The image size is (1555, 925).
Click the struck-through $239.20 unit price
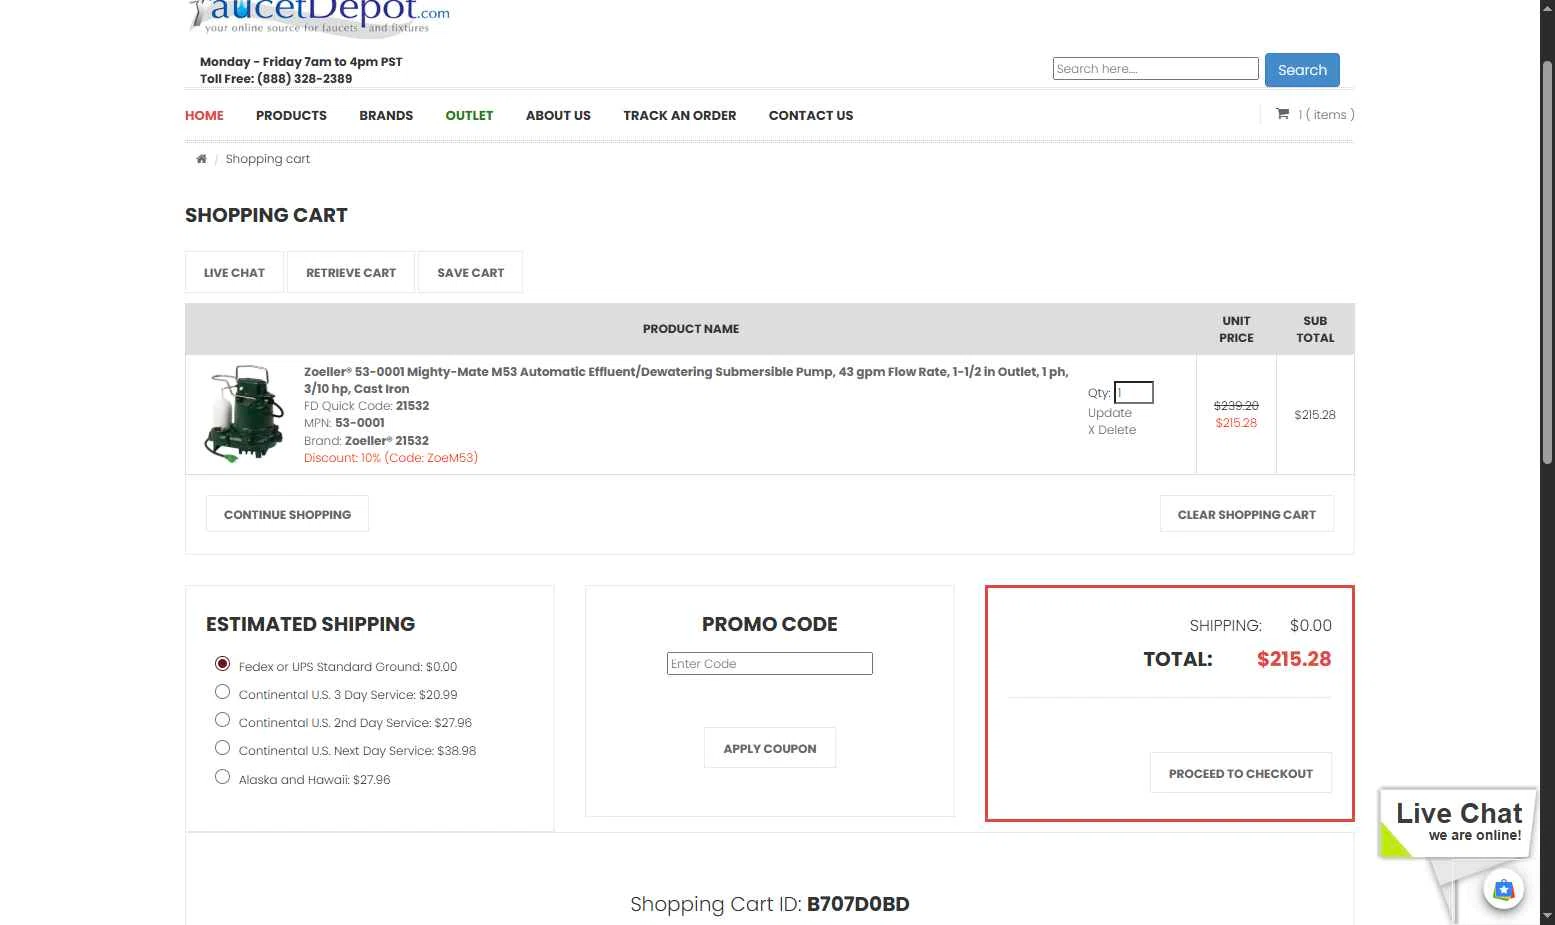pos(1236,406)
